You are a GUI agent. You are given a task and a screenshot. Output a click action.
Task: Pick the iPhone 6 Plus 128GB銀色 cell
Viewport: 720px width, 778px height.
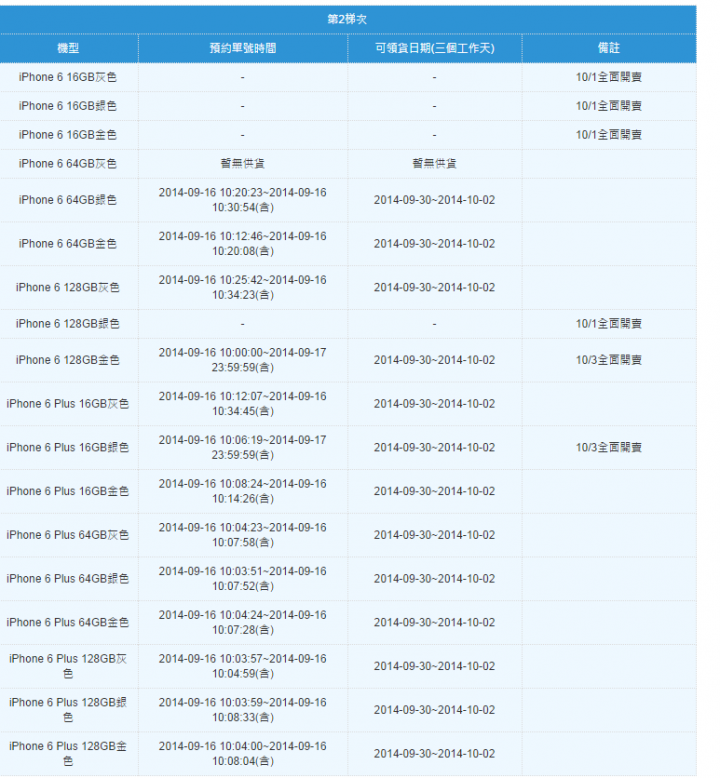68,710
